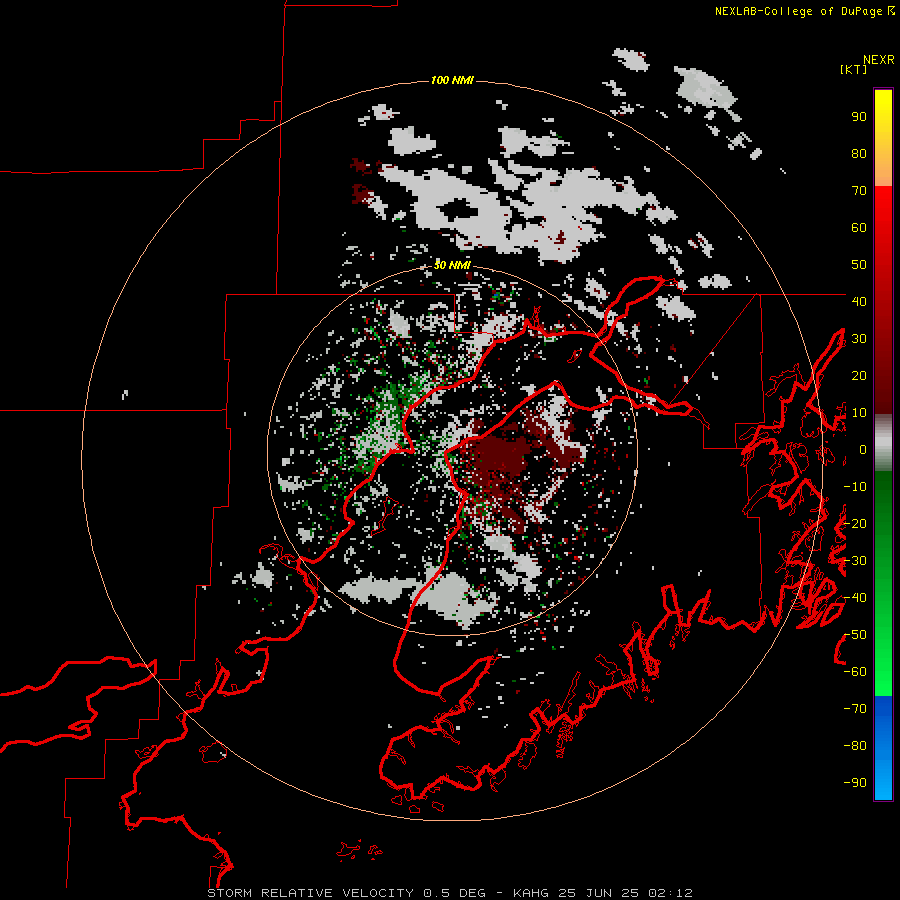Click the -70 value on velocity scale
Screen dimensions: 900x900
click(x=855, y=709)
